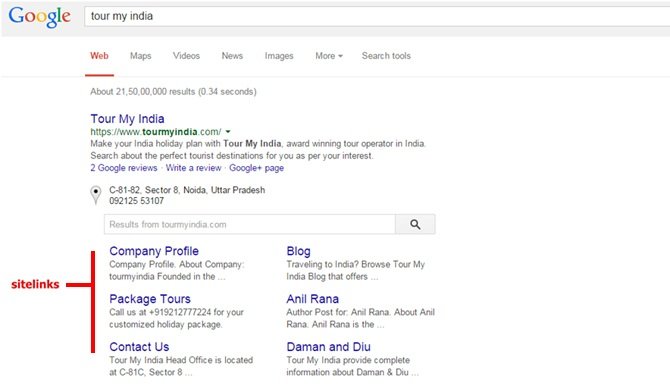Open the Tour My India result title

[x=127, y=119]
